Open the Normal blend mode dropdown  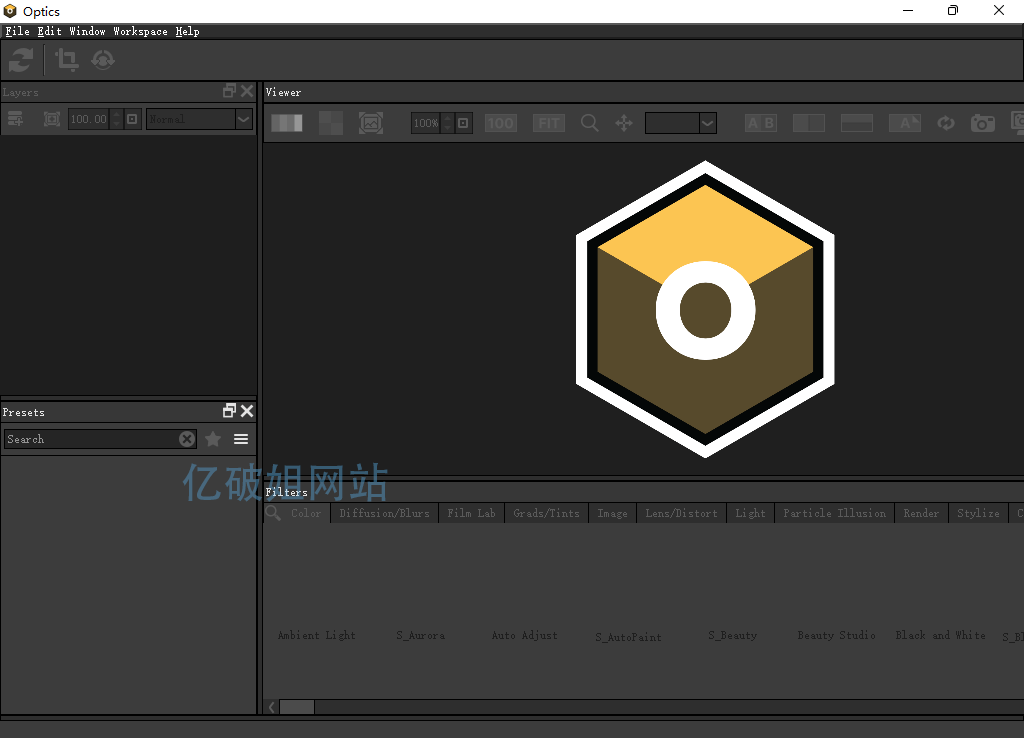tap(200, 119)
